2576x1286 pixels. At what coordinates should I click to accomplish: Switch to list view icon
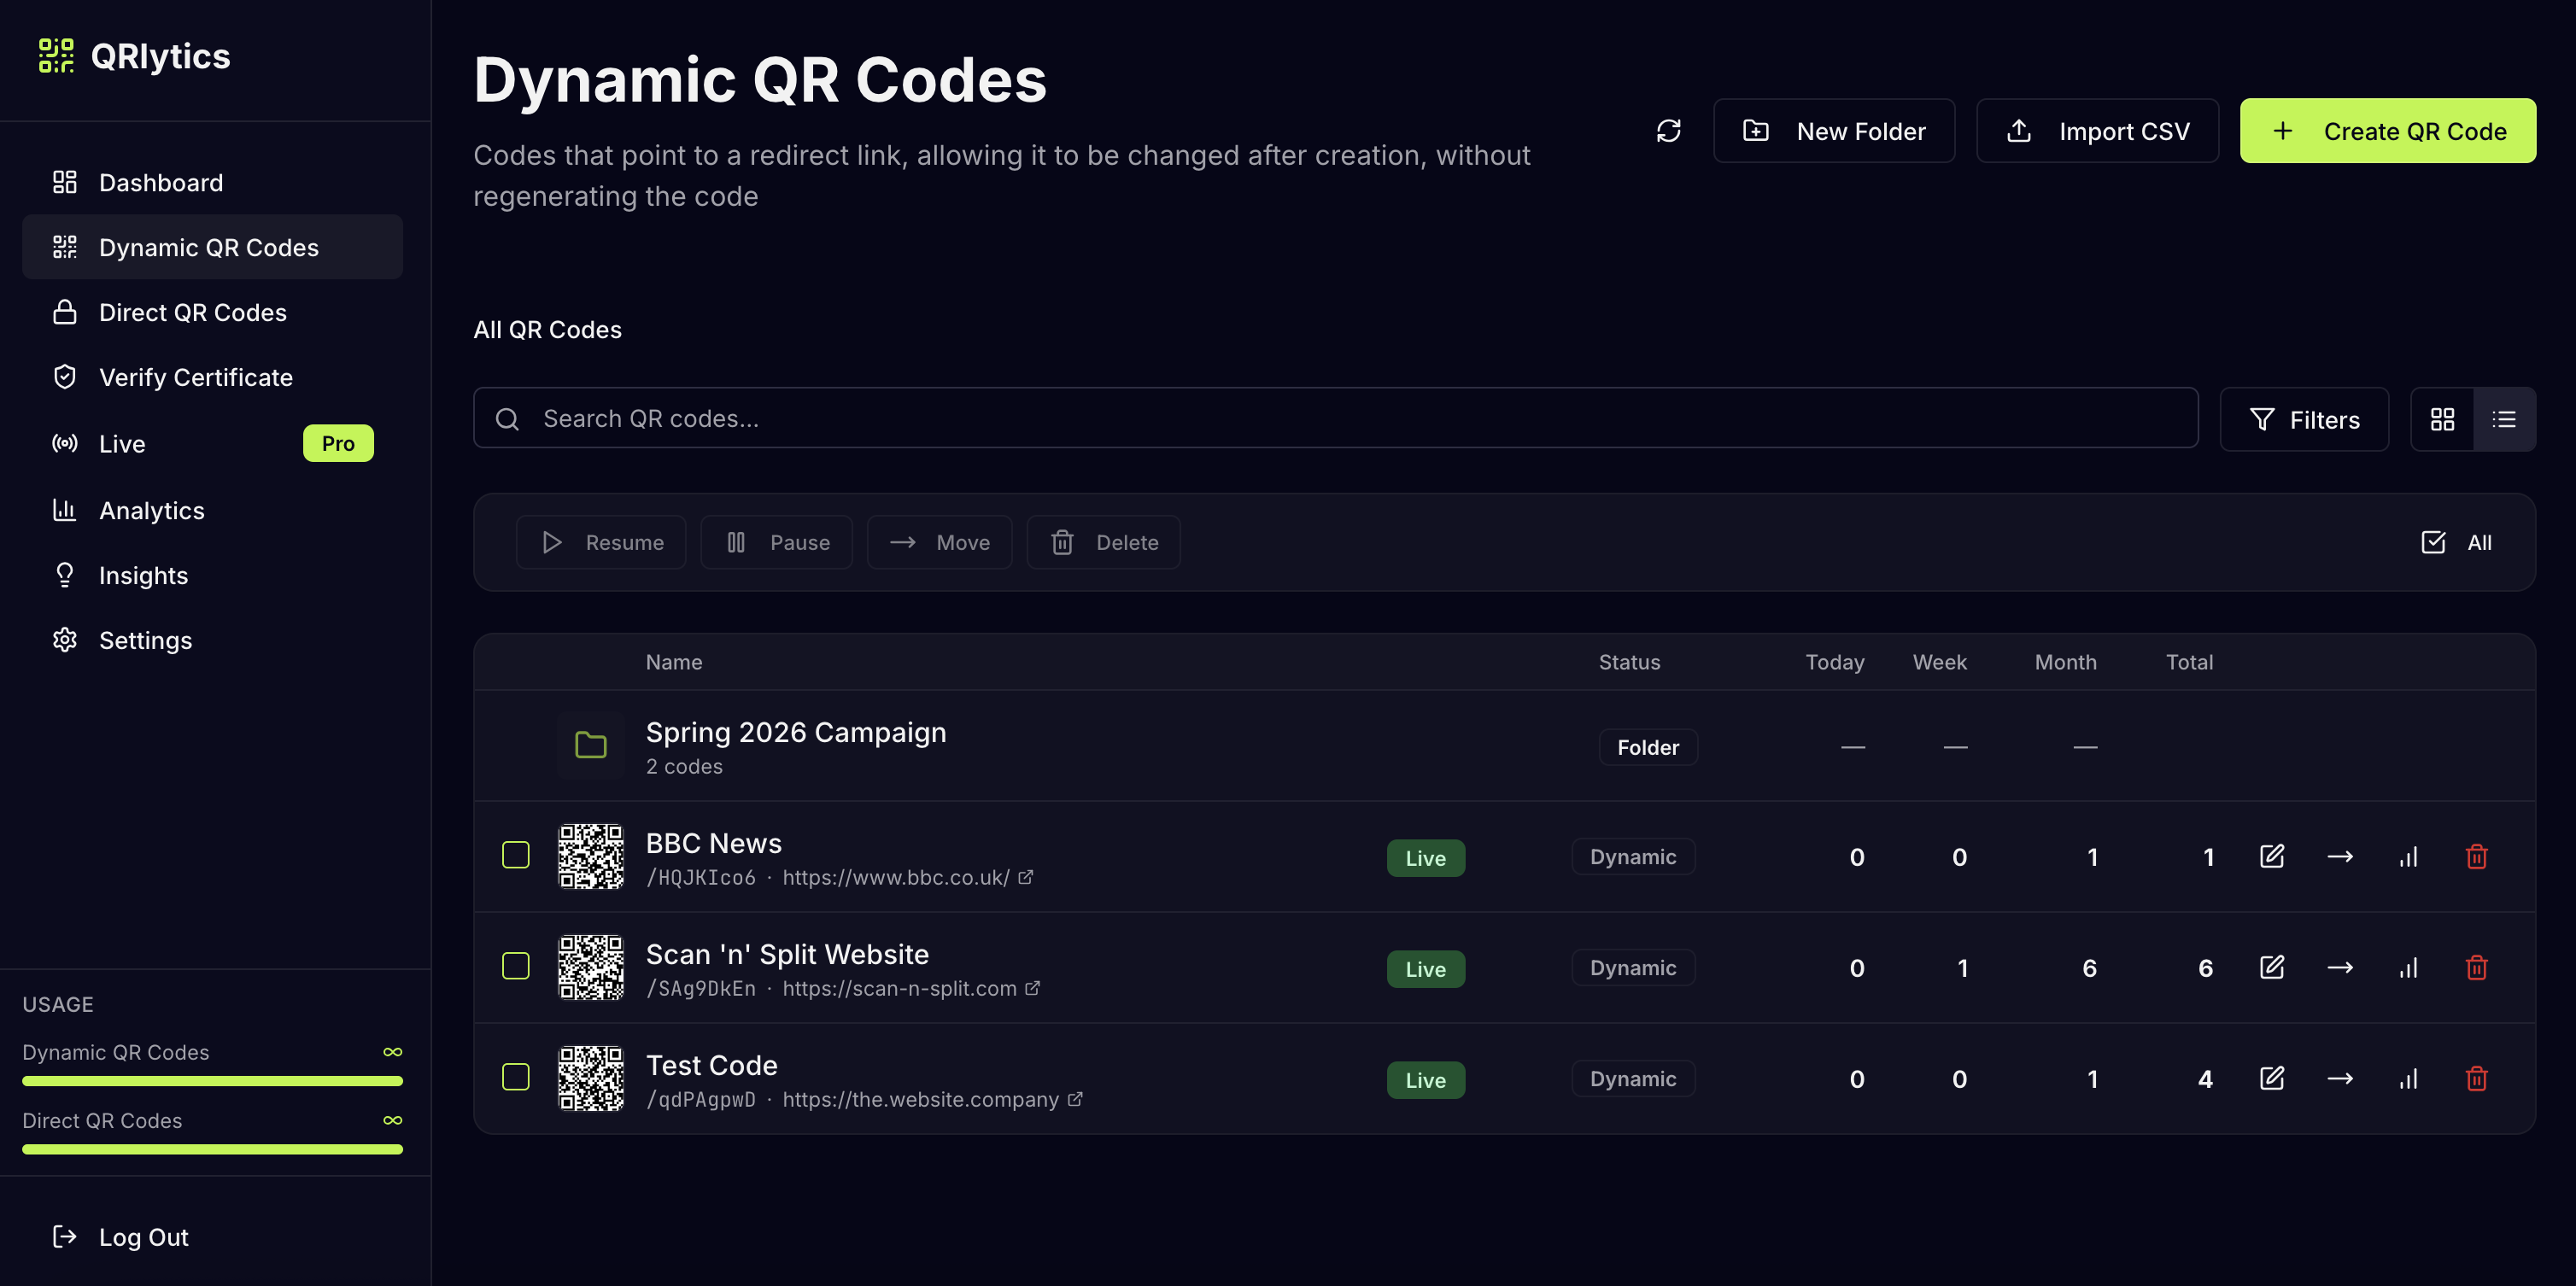[x=2504, y=419]
